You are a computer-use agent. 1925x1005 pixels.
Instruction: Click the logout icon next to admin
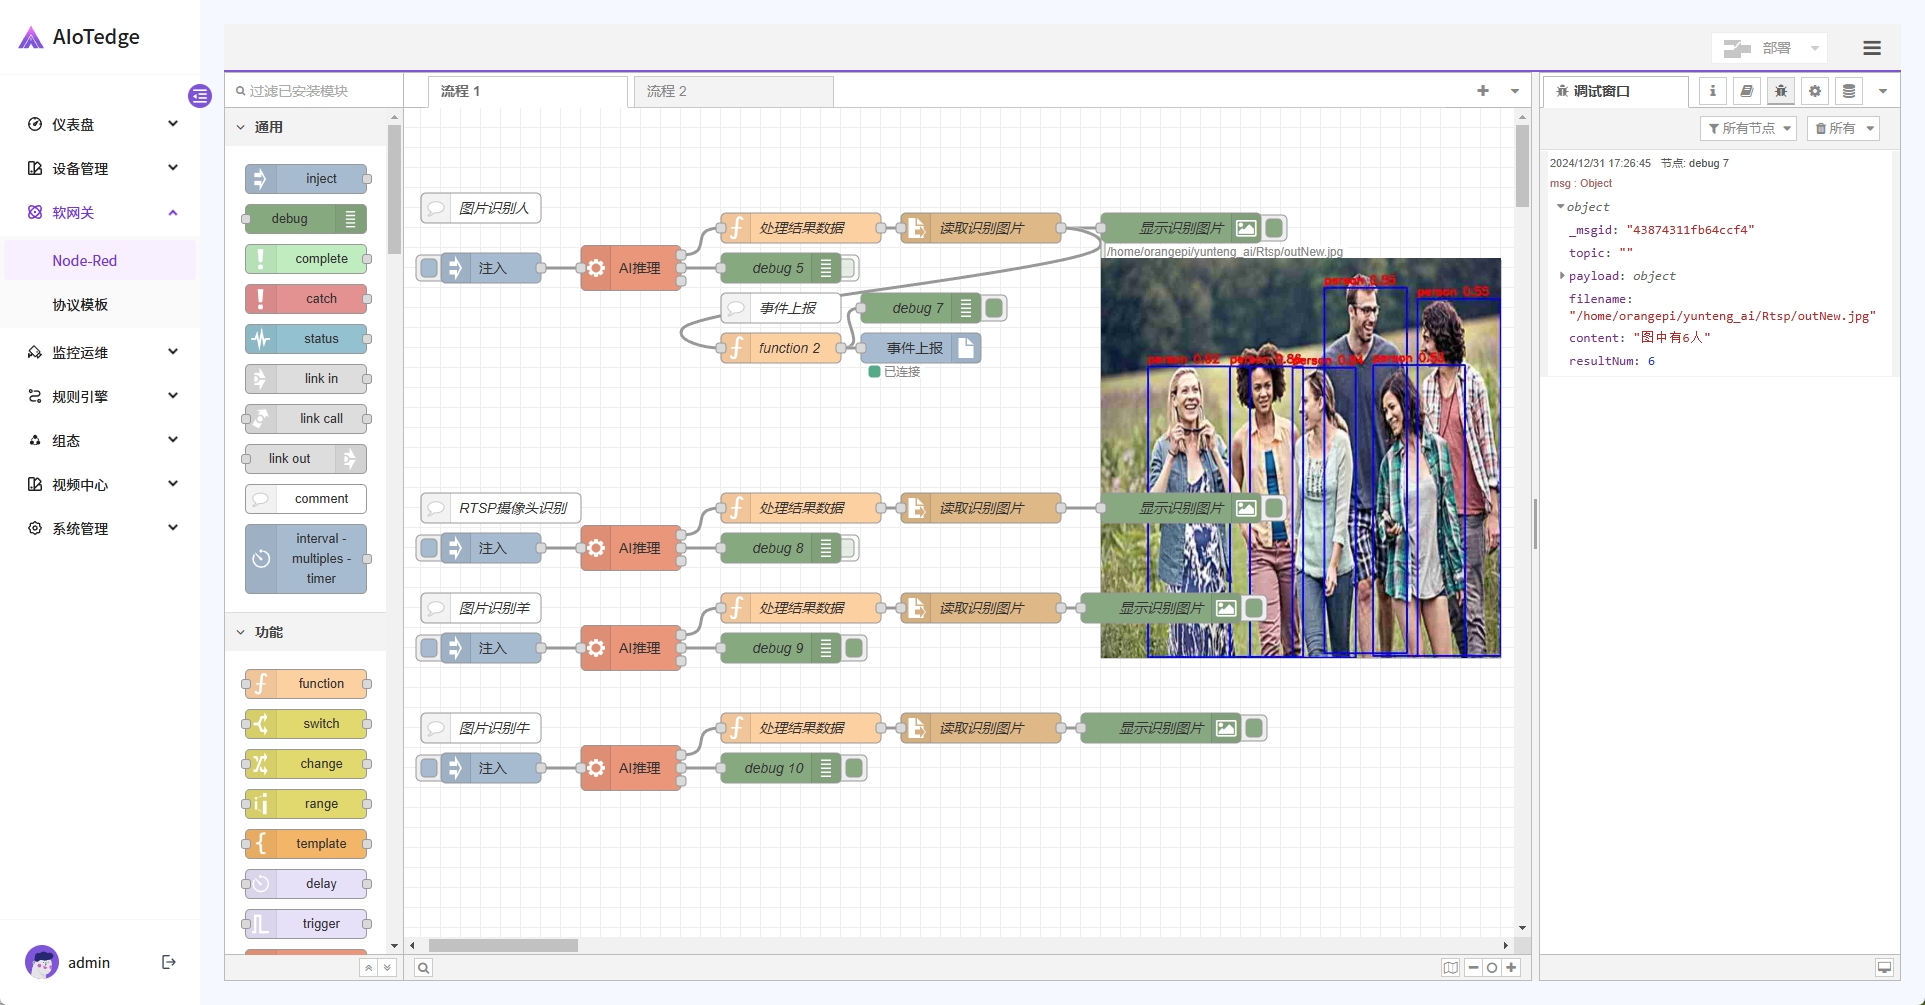(x=169, y=962)
